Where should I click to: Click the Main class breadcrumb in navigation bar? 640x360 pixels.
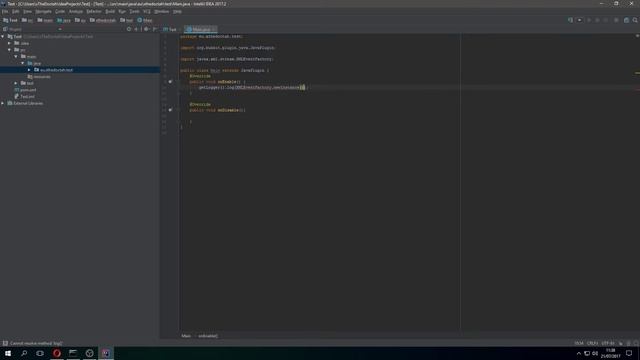[x=145, y=20]
